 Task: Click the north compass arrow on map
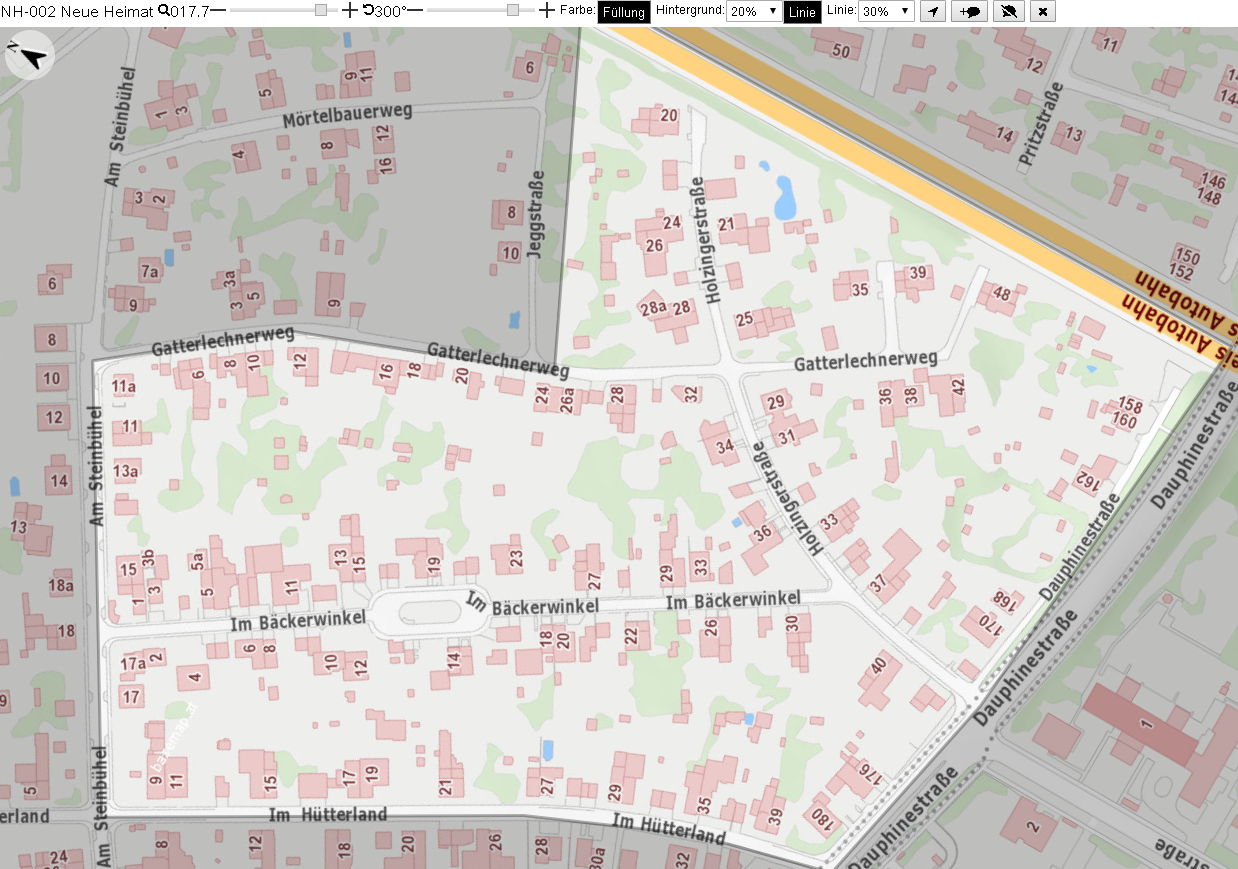[29, 56]
